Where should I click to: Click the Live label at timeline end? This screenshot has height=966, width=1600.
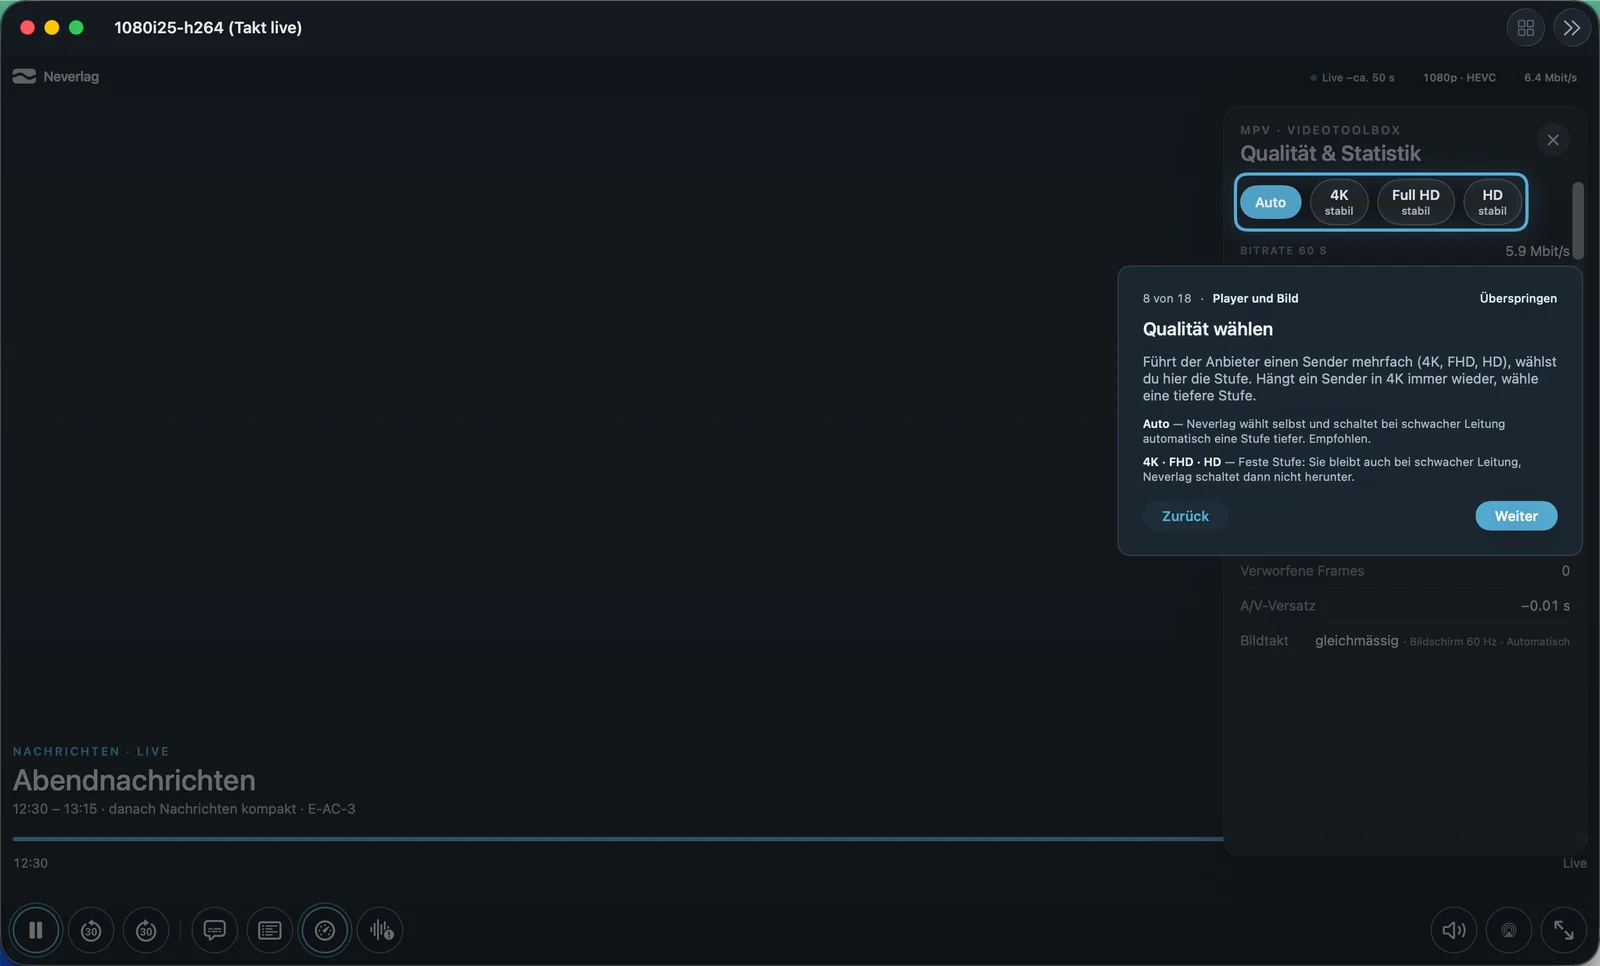pyautogui.click(x=1574, y=863)
